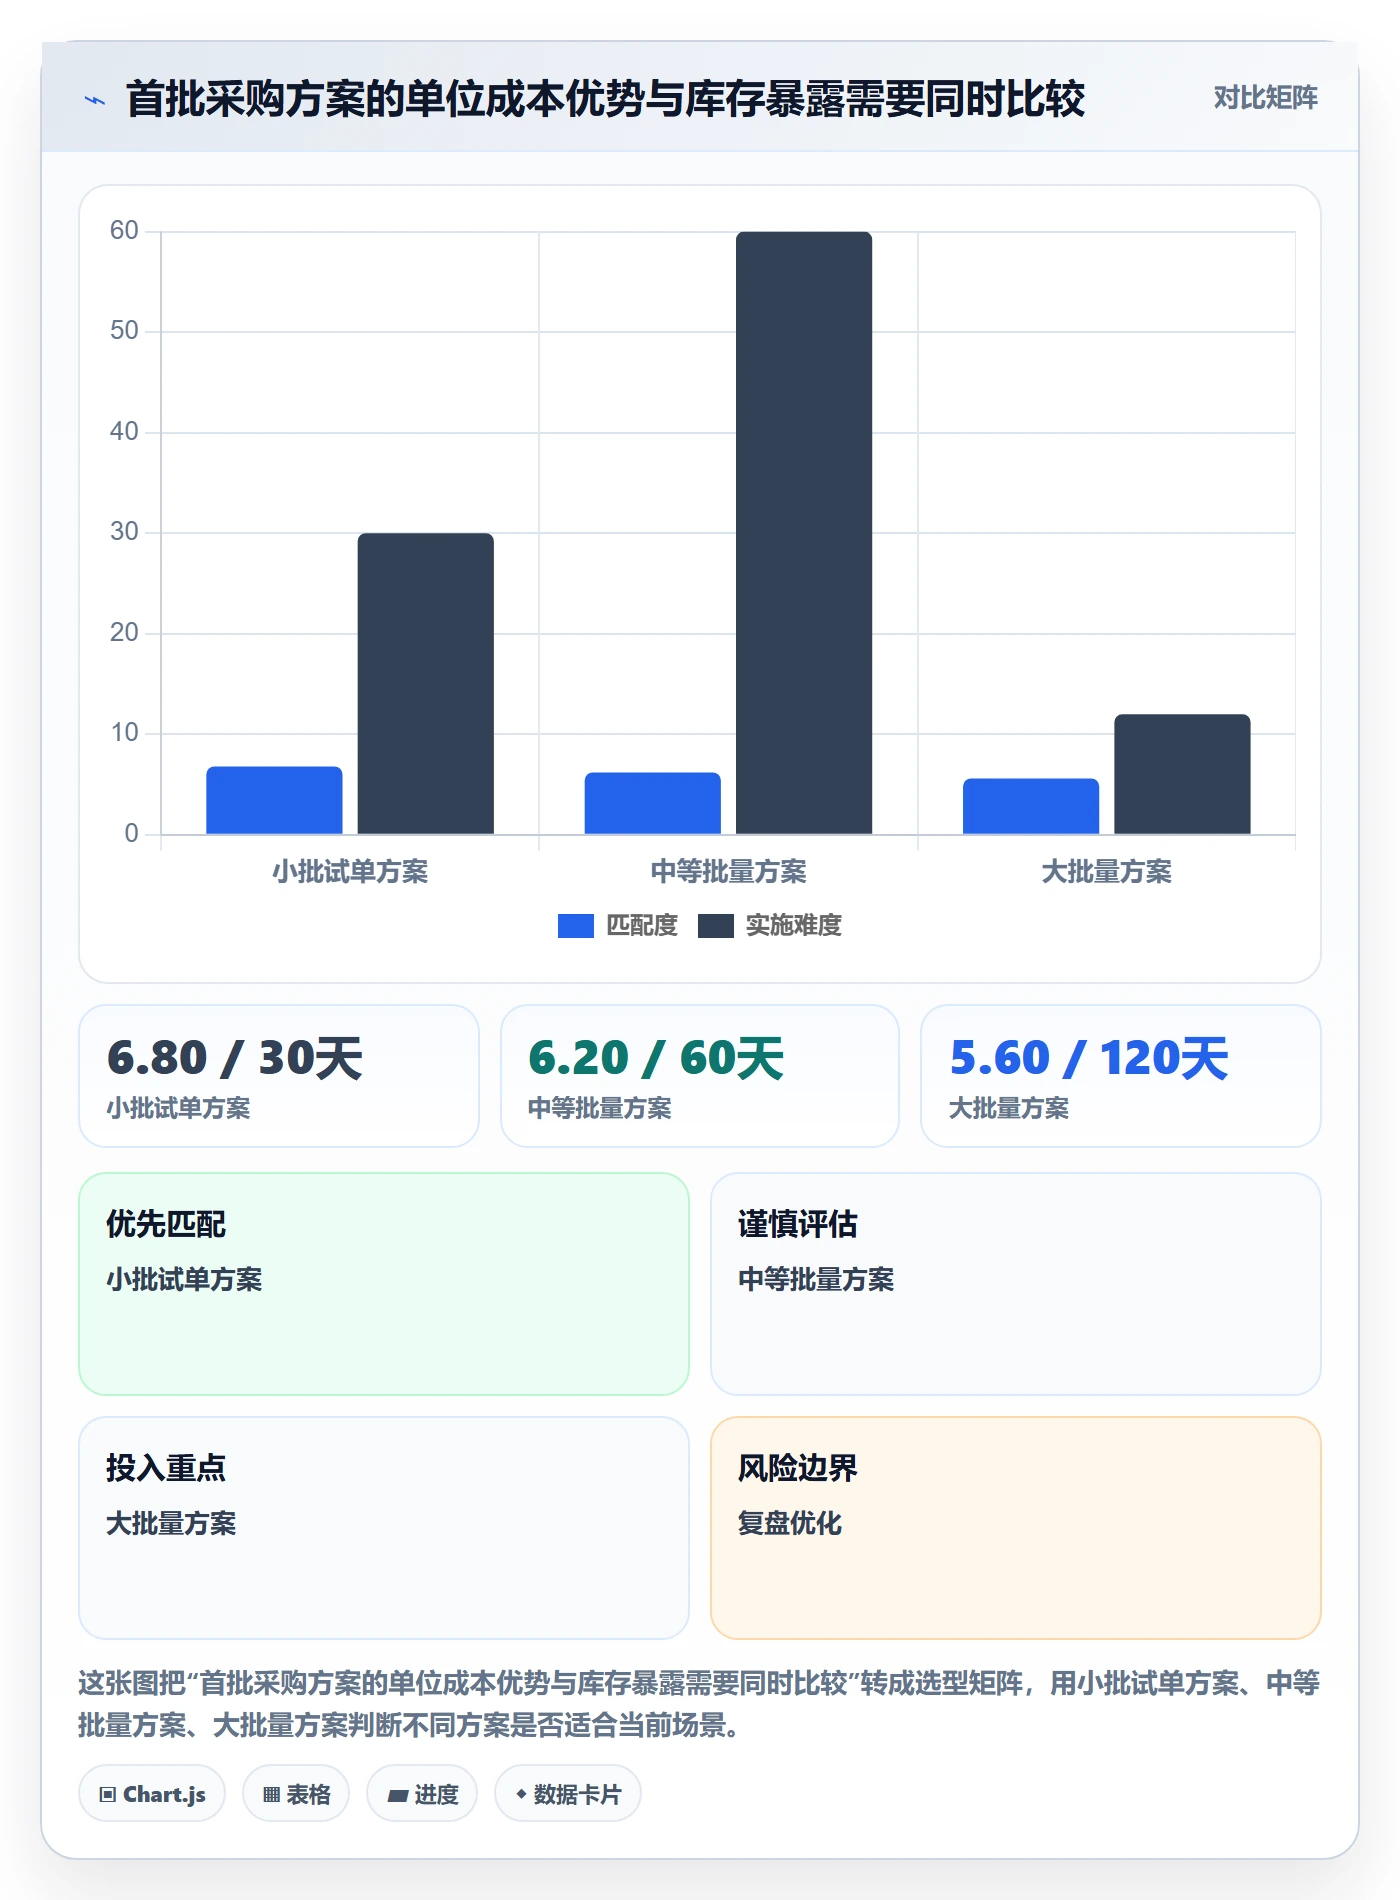
Task: Click the 小批试单方案 x-axis label
Action: (350, 872)
